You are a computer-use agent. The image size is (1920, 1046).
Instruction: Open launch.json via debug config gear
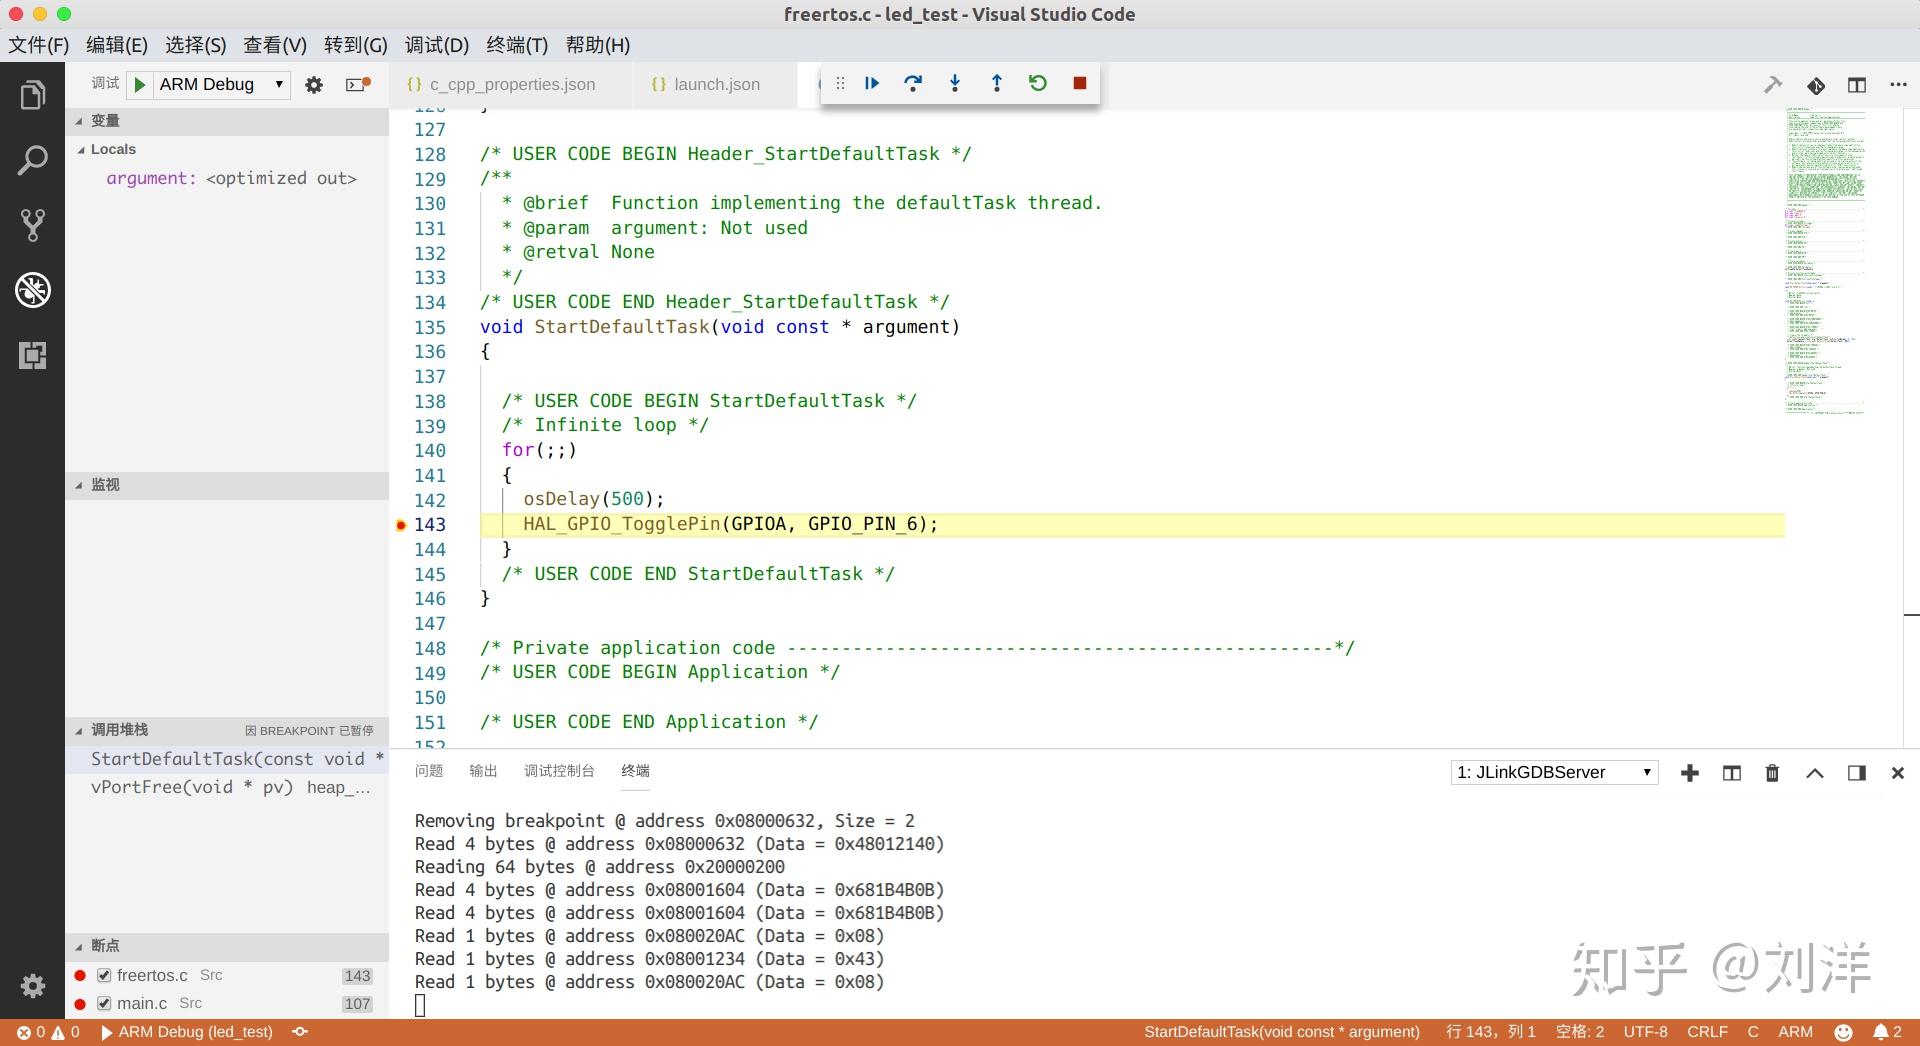314,85
